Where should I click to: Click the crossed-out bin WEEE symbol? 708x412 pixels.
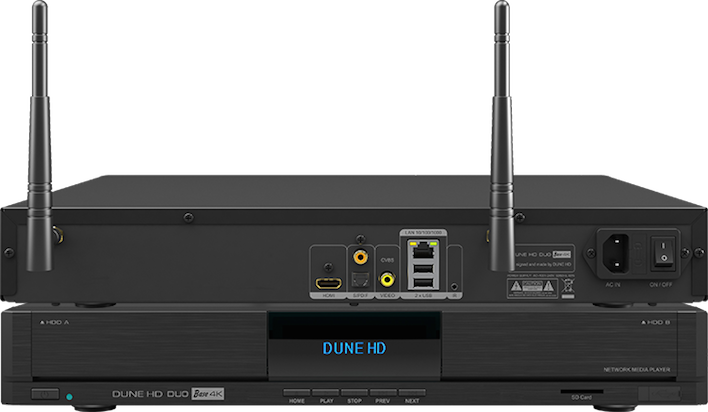tap(568, 288)
